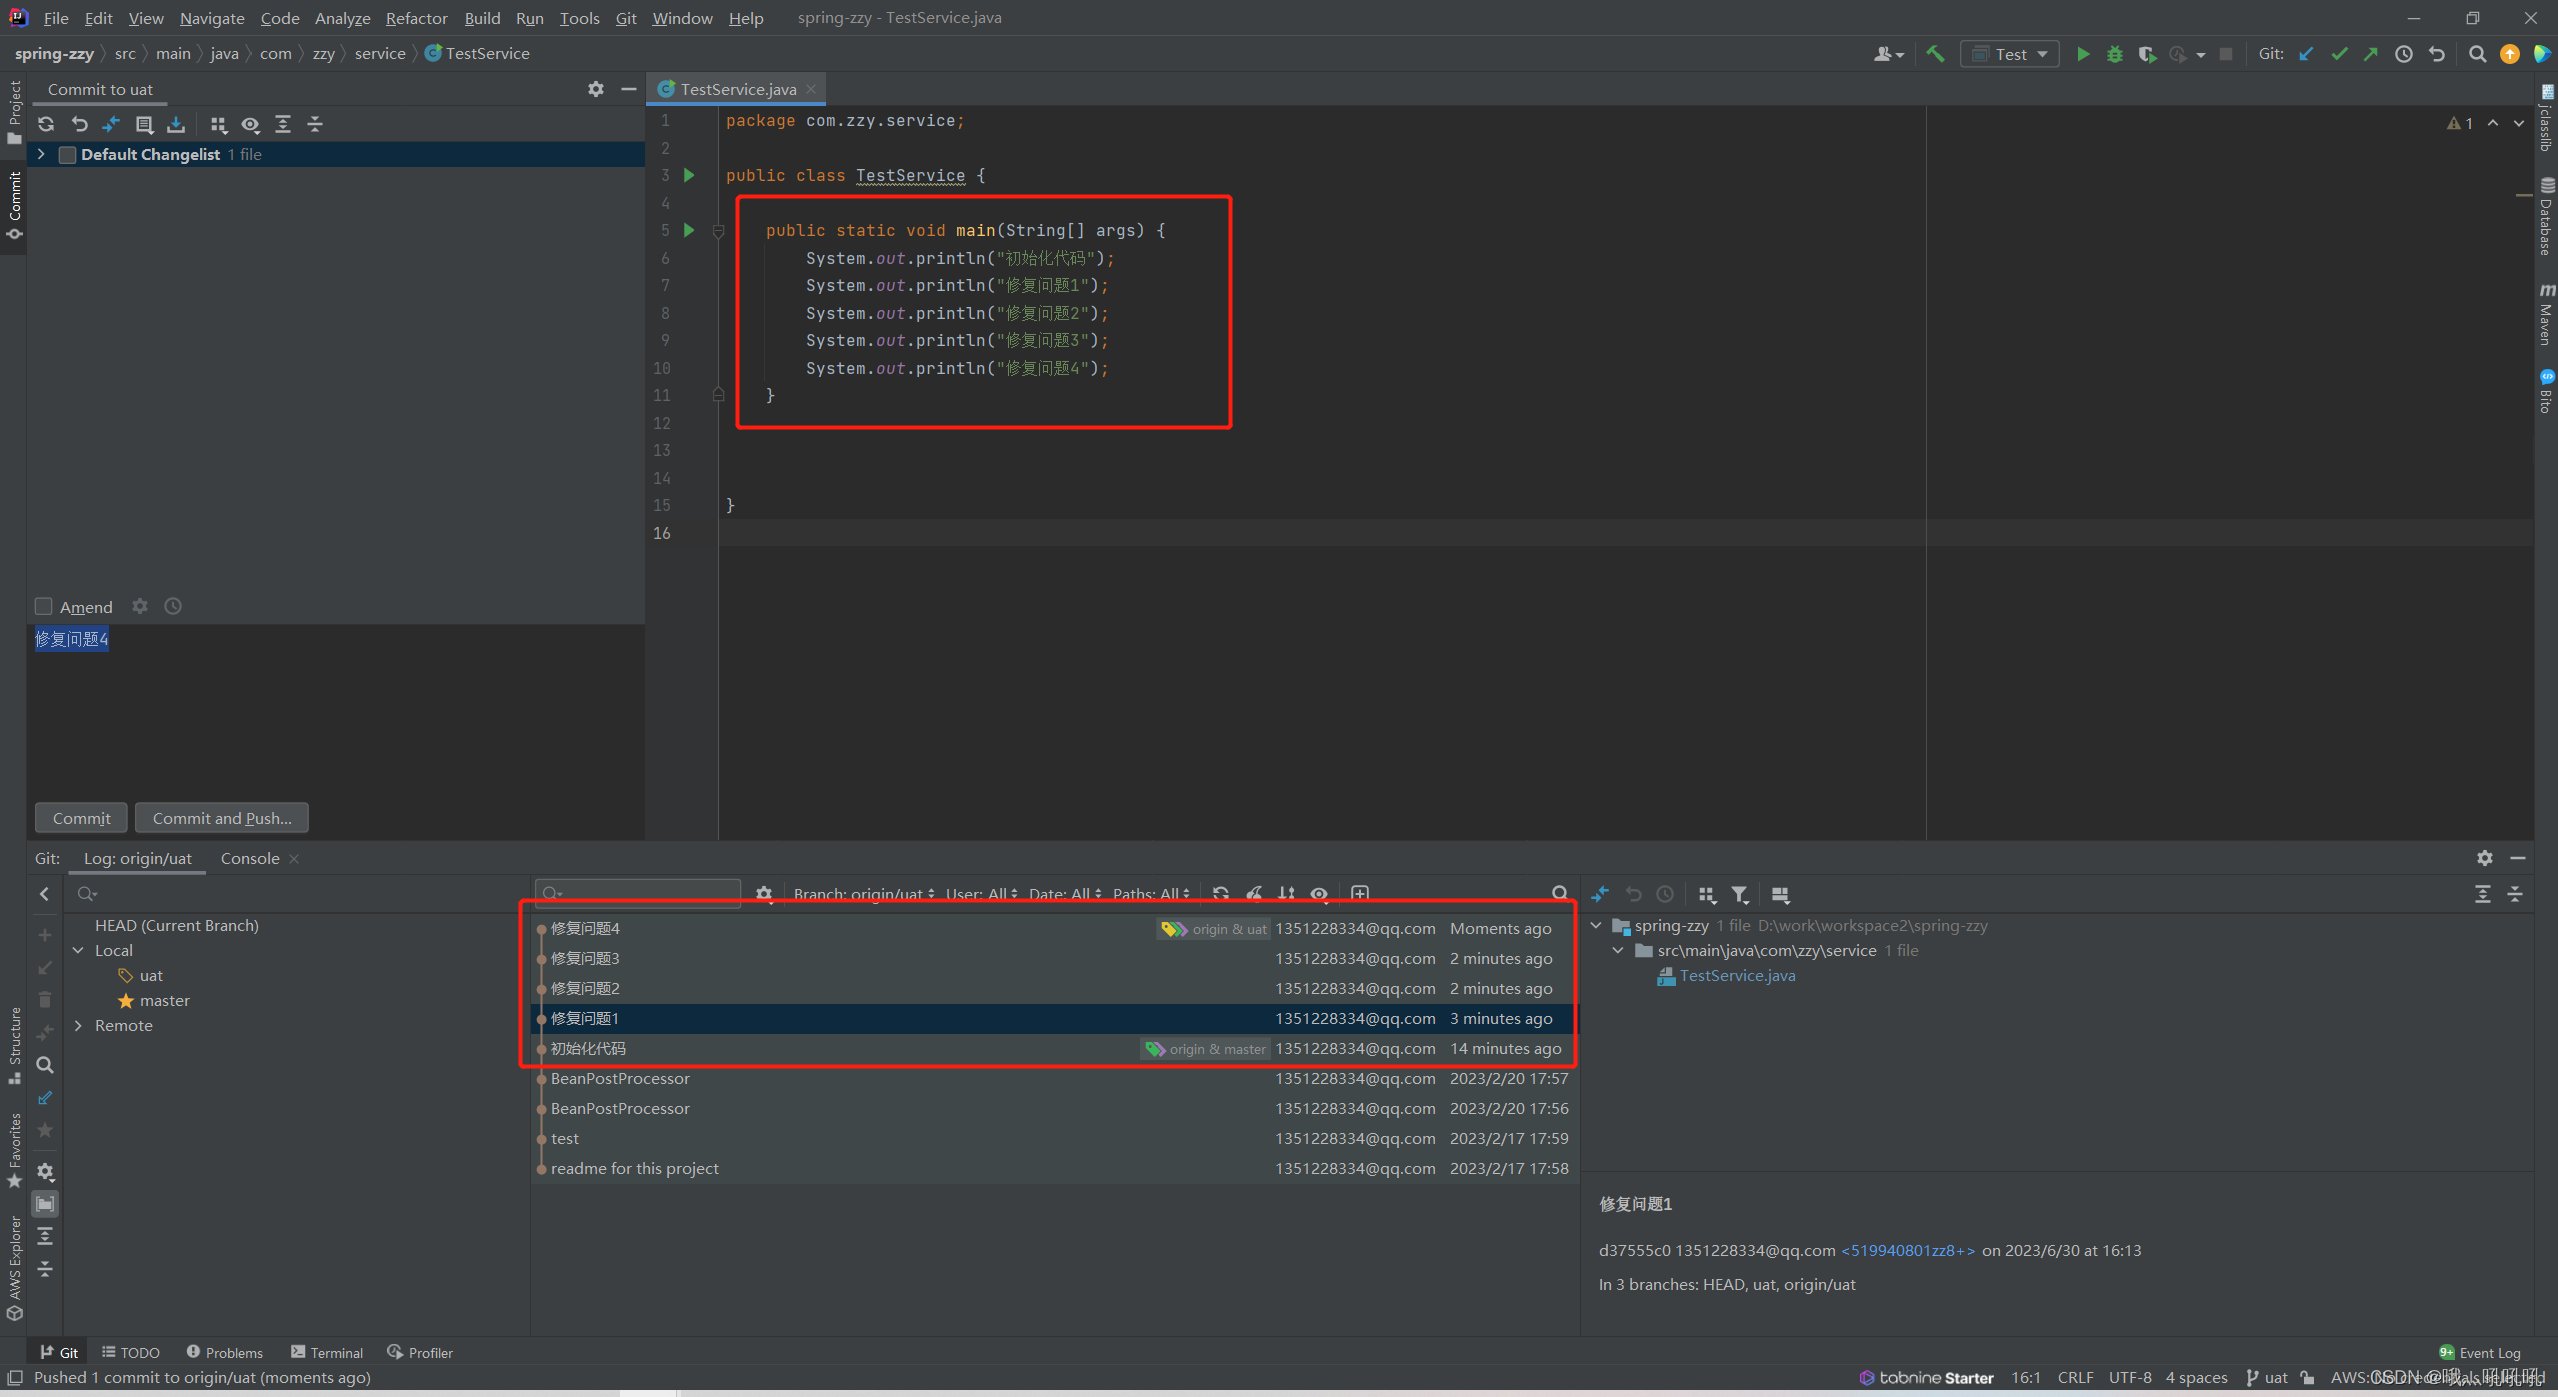2558x1397 pixels.
Task: Click Cherry-pick icon in Git log toolbar
Action: point(1254,893)
